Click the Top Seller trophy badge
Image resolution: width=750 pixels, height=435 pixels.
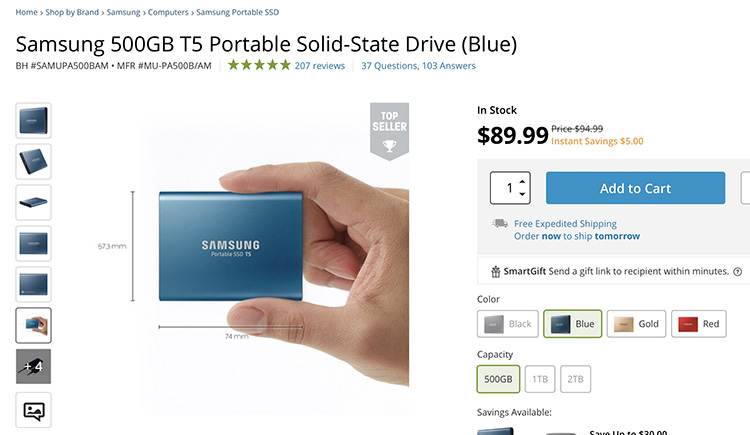(x=389, y=131)
